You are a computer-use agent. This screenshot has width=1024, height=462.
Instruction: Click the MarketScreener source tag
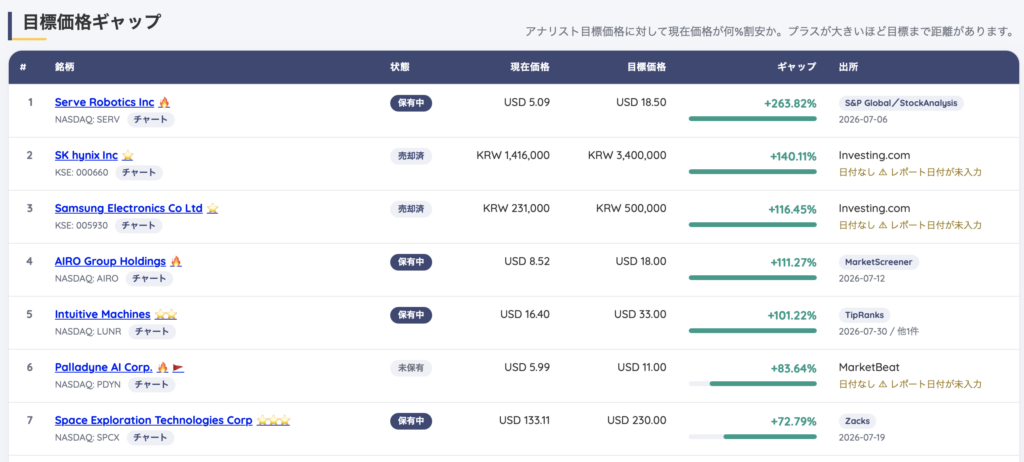point(879,261)
